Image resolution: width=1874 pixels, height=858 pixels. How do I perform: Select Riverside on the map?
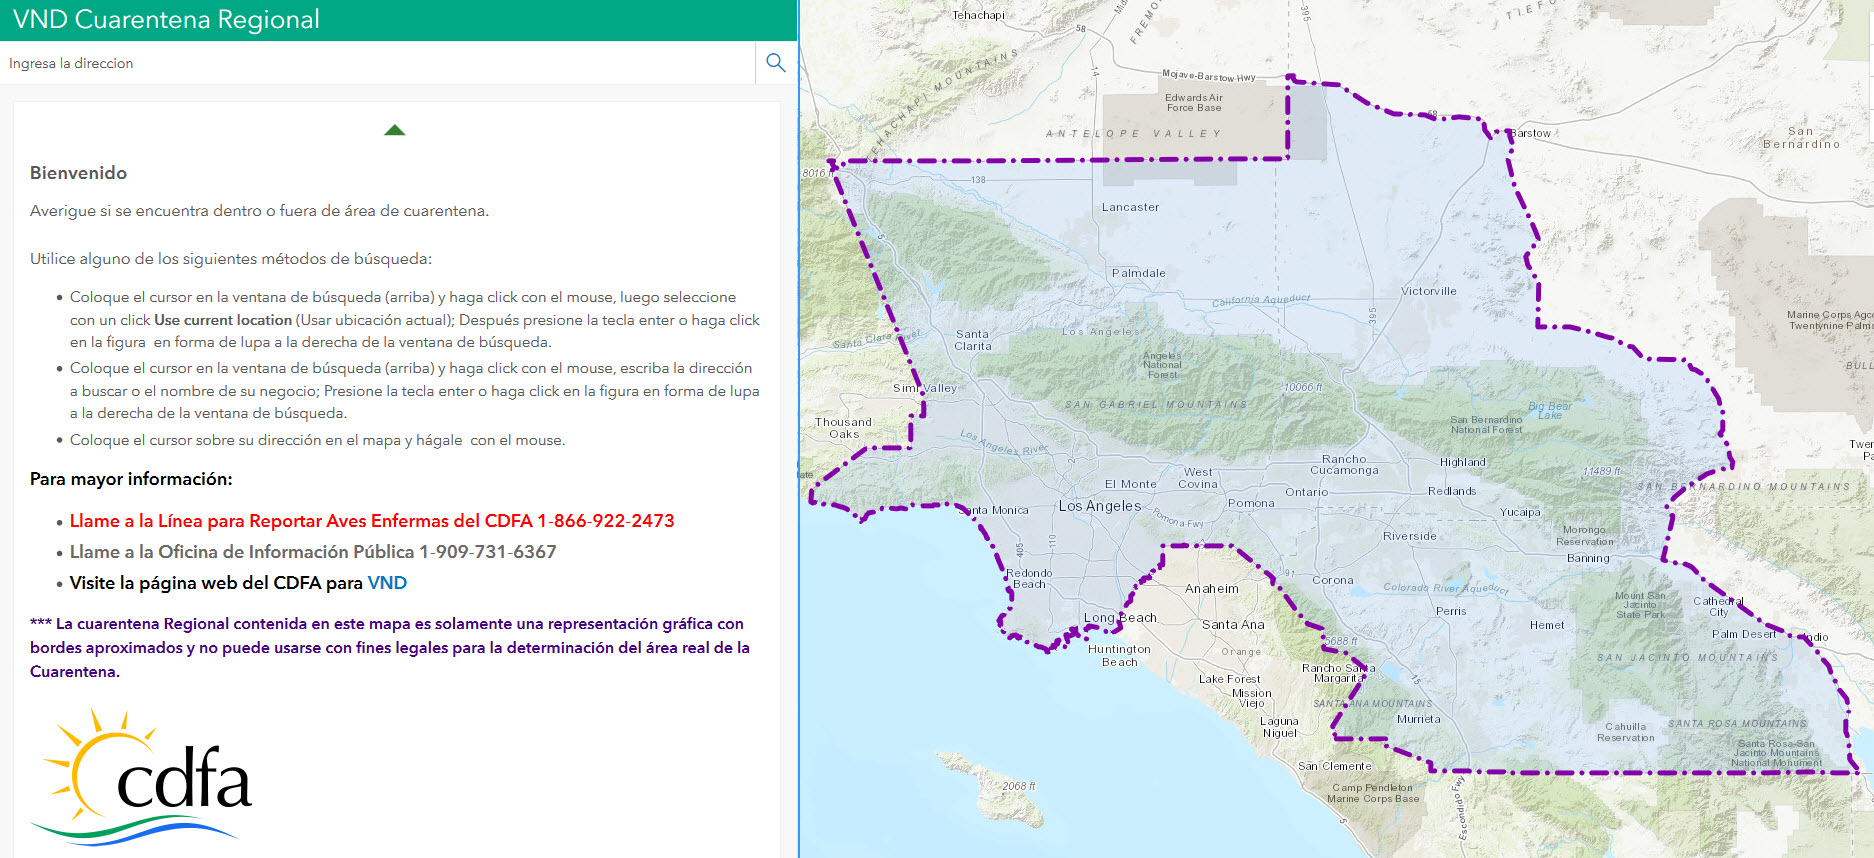(x=1409, y=536)
